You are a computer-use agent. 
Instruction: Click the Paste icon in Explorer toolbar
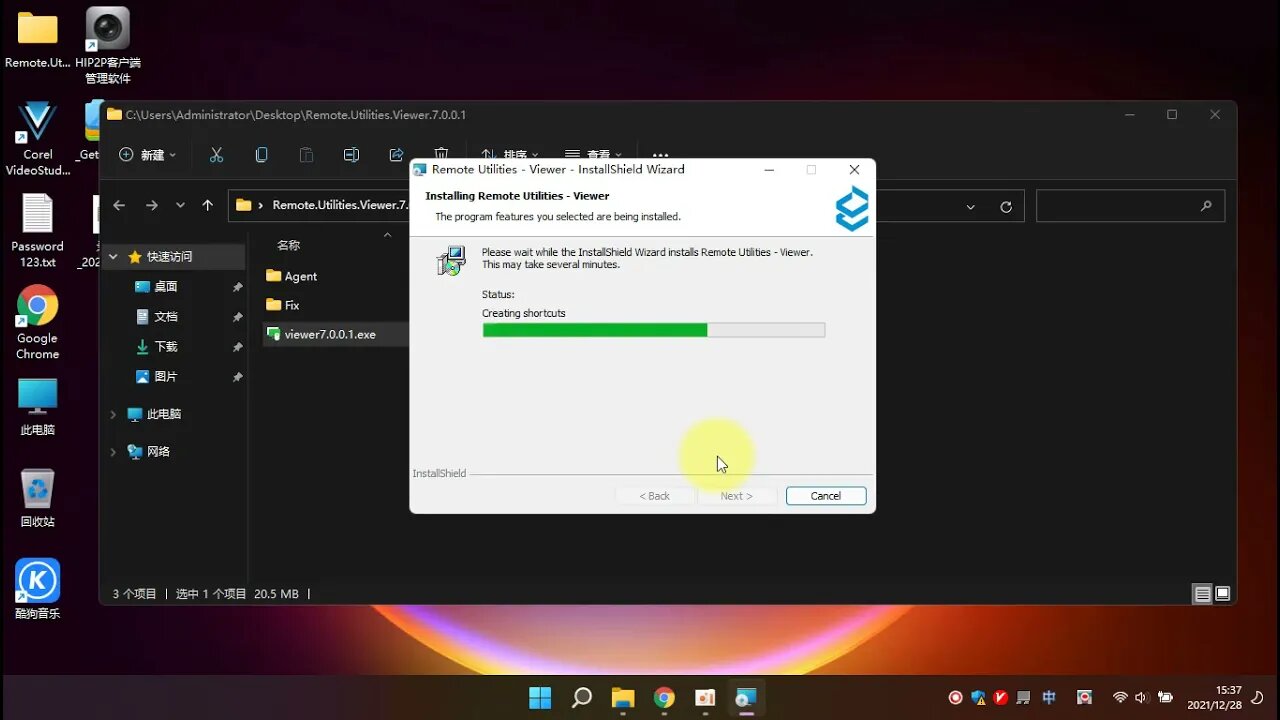click(x=306, y=155)
